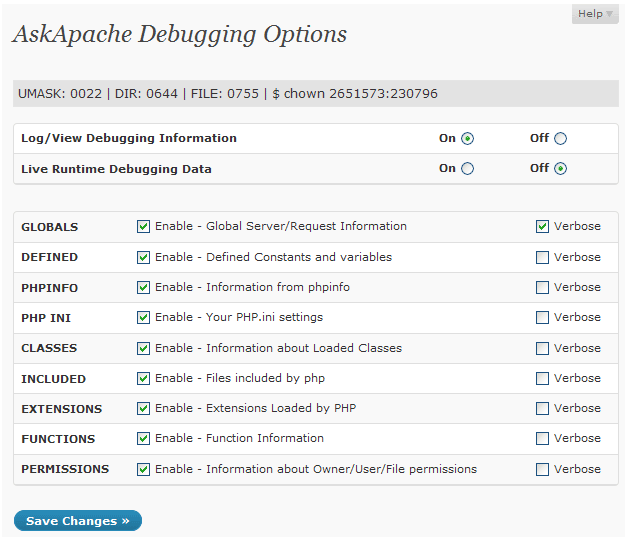The image size is (625, 537).
Task: Click the AskApache Debugging Options heading
Action: point(179,35)
